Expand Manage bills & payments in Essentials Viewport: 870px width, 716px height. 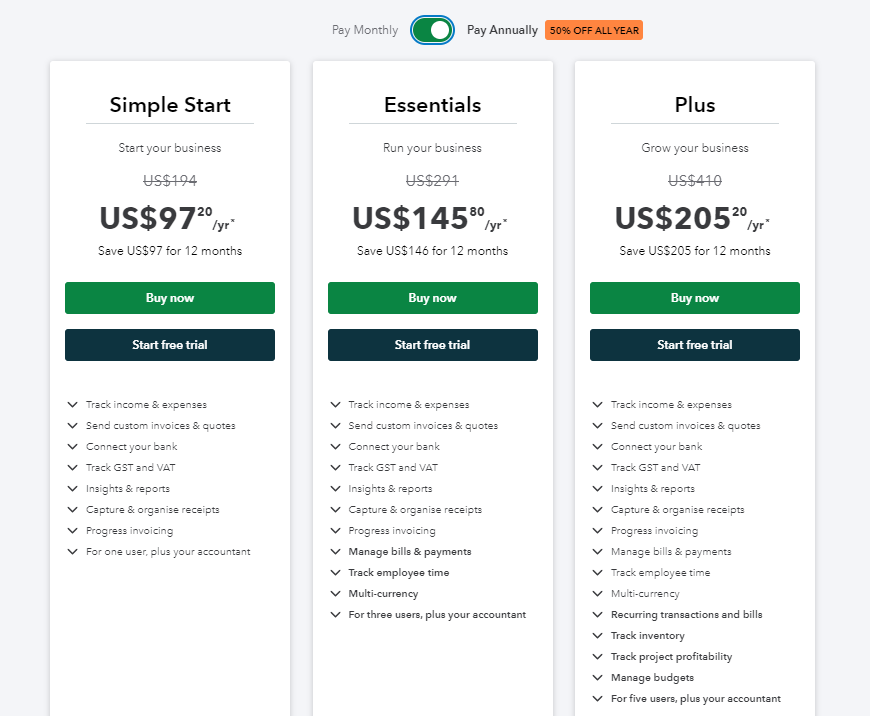coord(335,552)
